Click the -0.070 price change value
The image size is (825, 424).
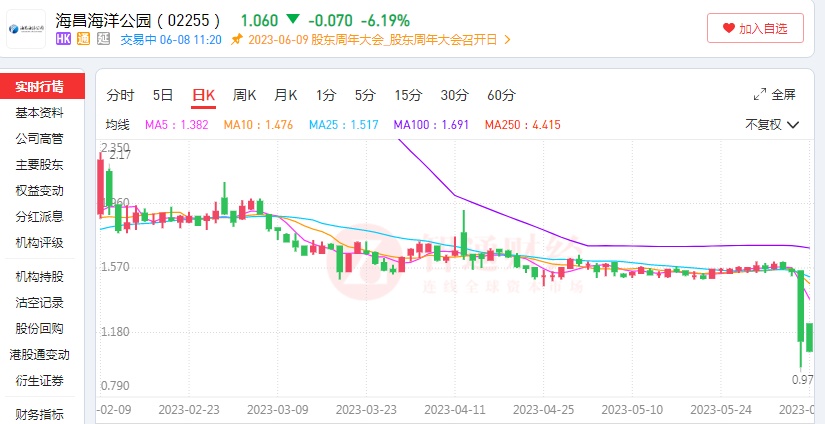point(330,21)
